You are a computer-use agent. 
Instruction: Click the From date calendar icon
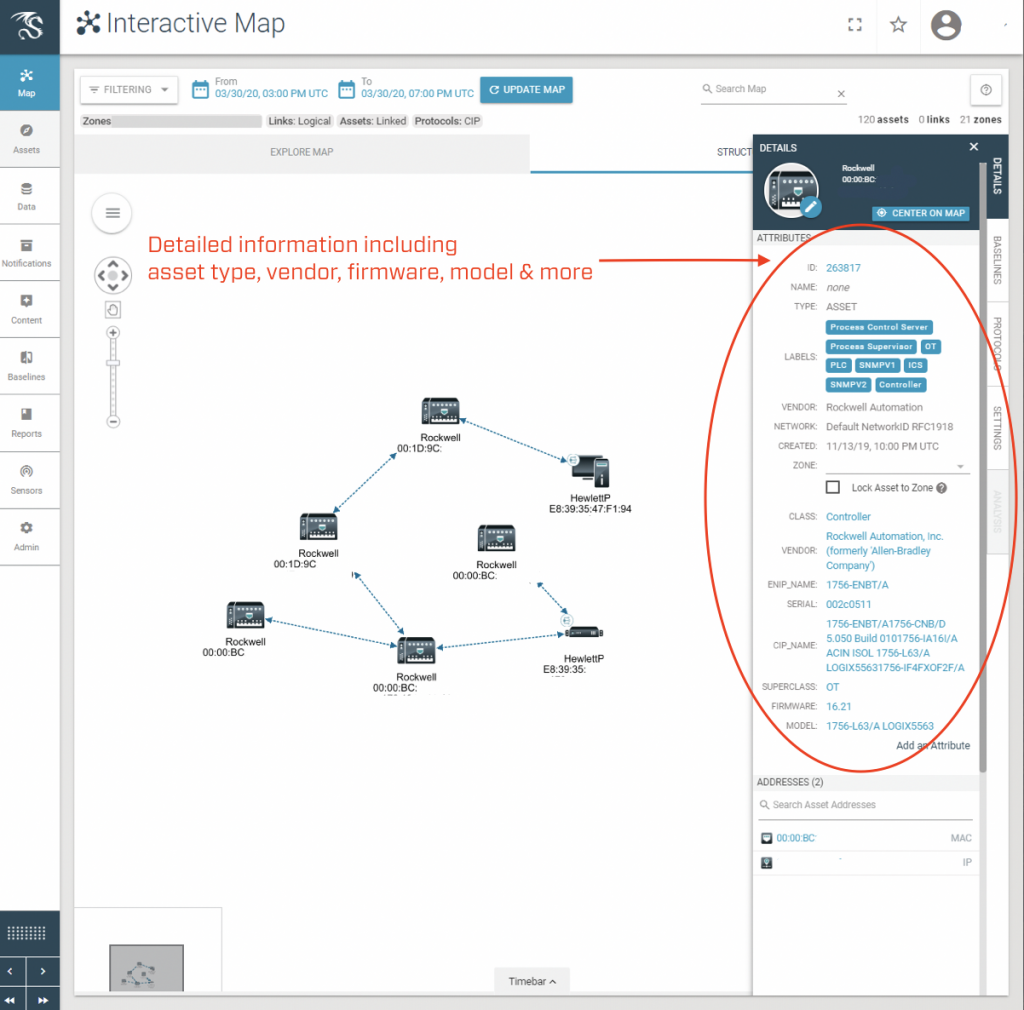click(x=200, y=89)
